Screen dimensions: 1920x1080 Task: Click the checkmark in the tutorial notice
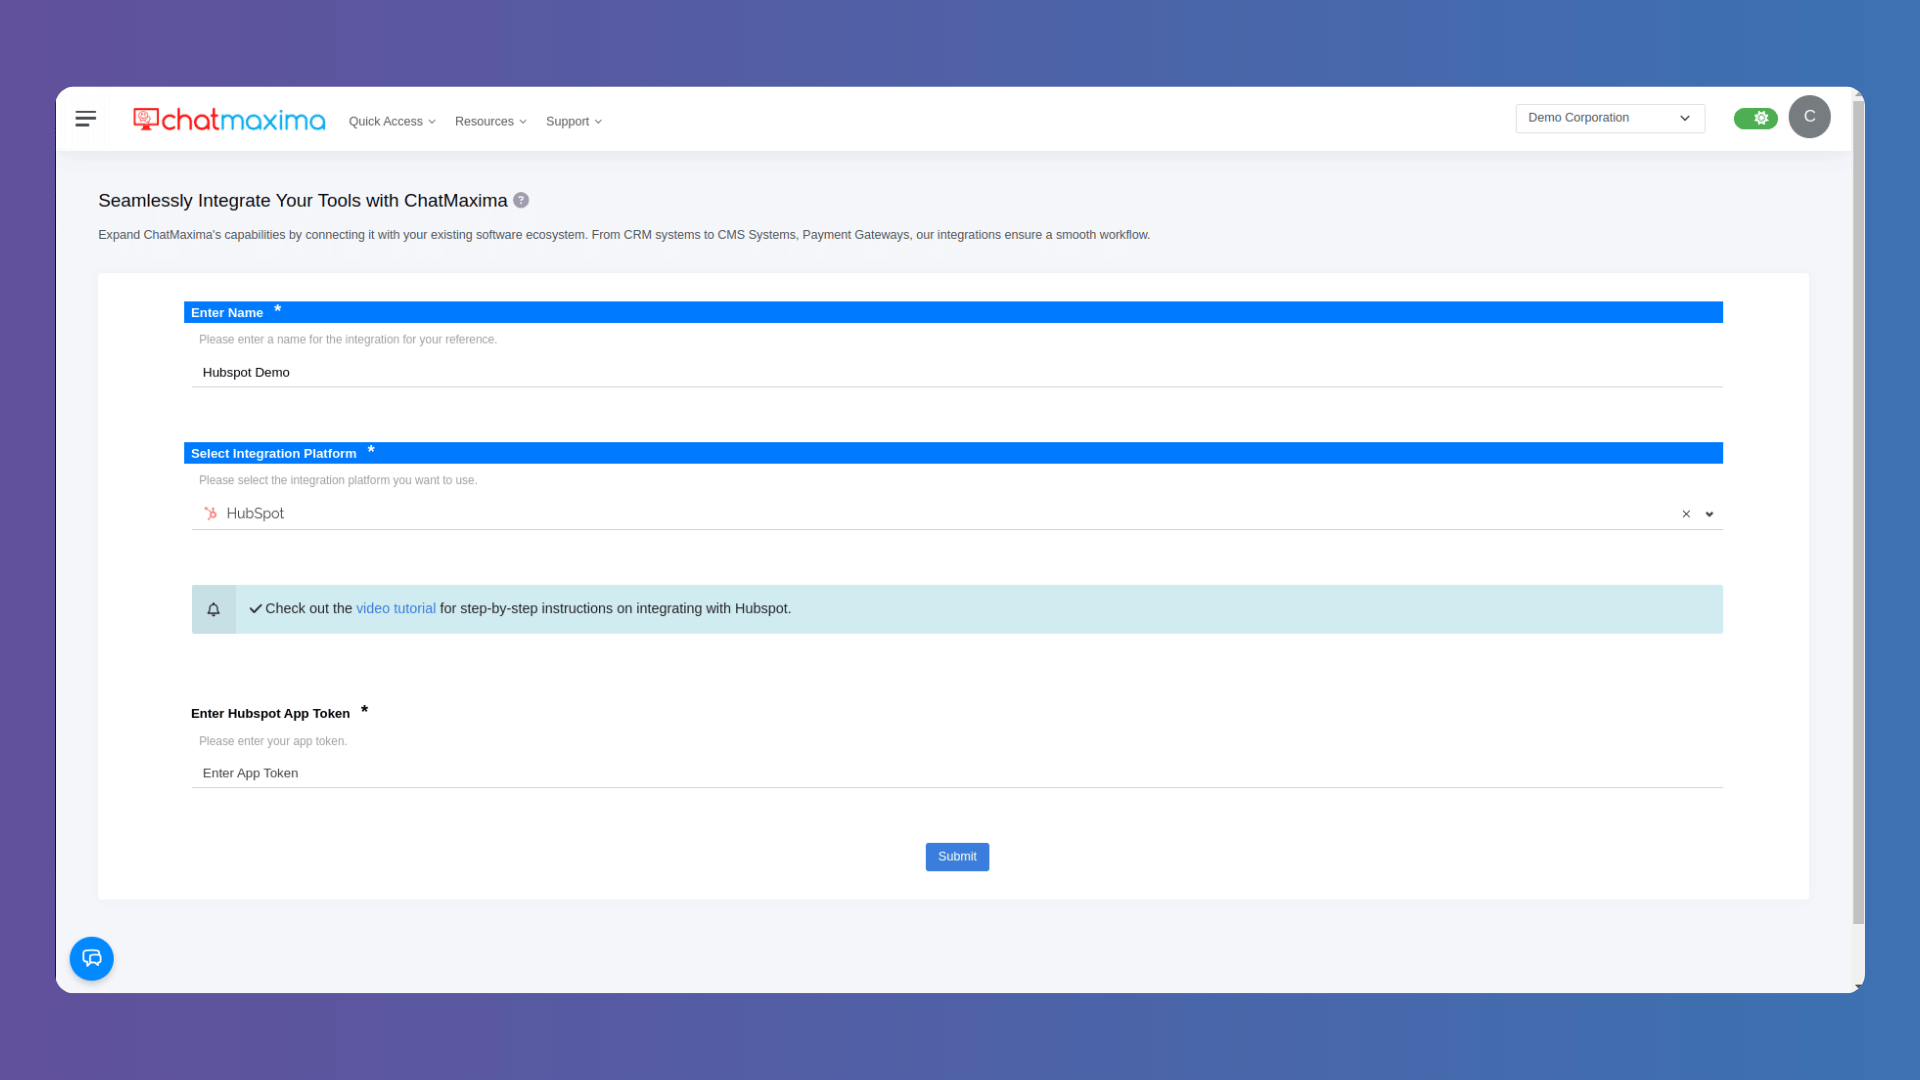[x=256, y=607]
